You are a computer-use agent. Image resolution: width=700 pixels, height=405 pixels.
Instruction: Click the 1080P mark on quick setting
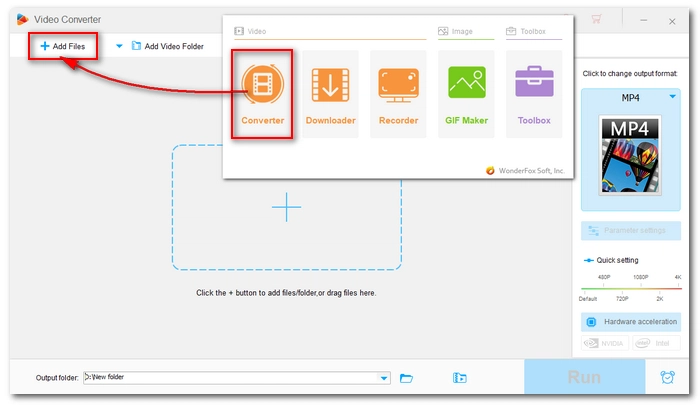click(640, 277)
